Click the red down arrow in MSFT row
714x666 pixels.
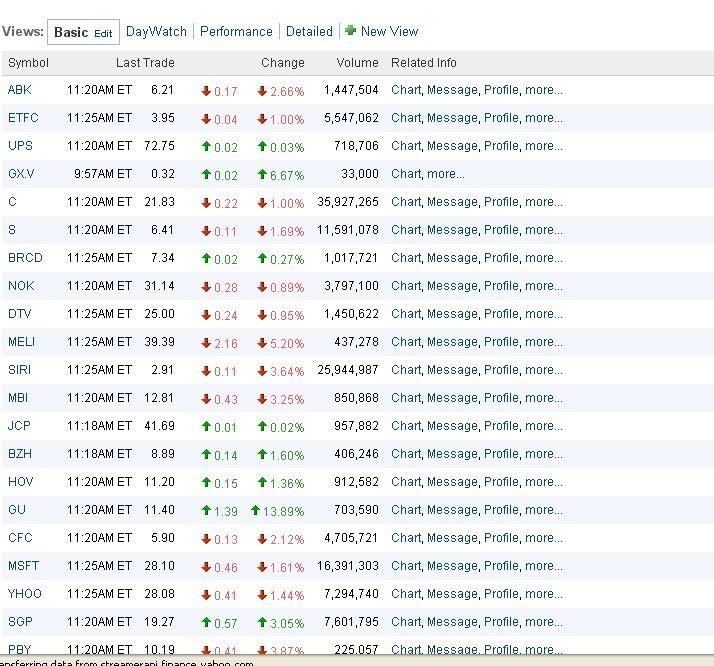pyautogui.click(x=206, y=566)
